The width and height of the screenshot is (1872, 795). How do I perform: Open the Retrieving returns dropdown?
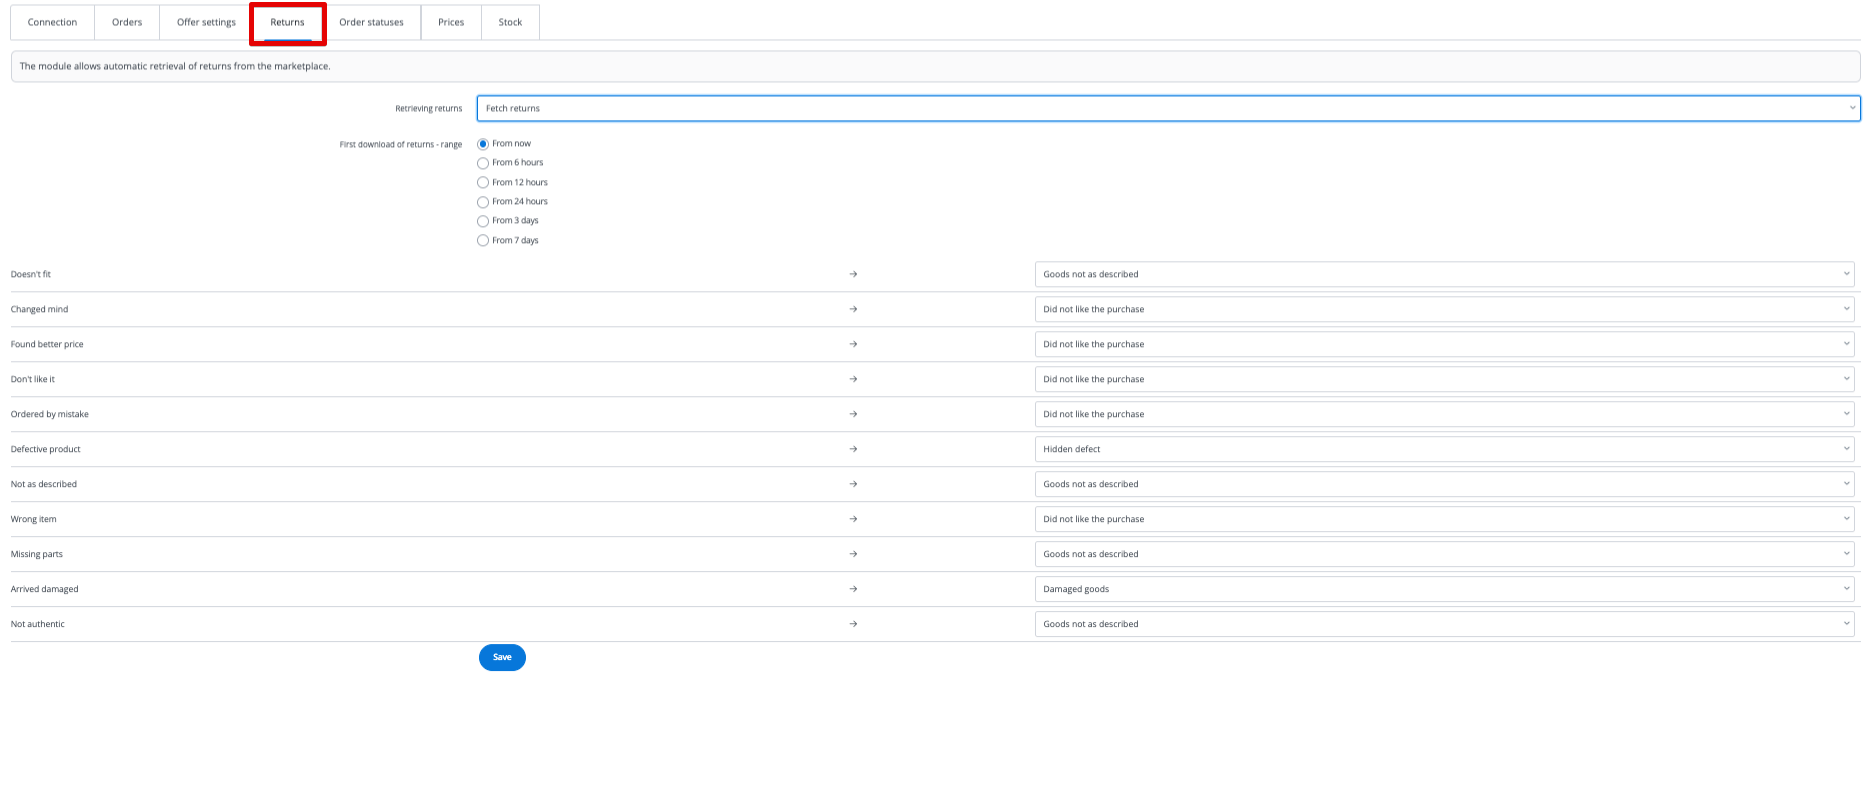click(x=1167, y=108)
